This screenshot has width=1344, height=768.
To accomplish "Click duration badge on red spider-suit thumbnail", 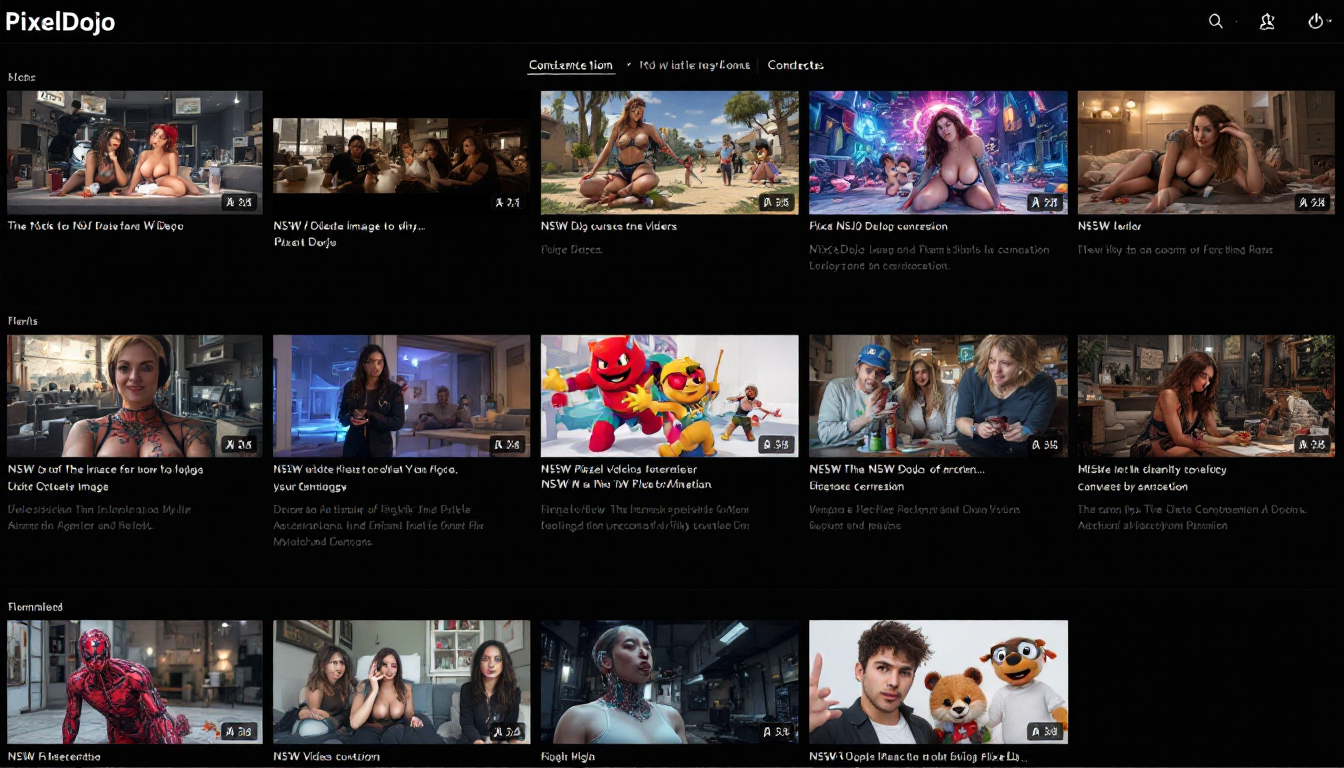I will coord(238,731).
